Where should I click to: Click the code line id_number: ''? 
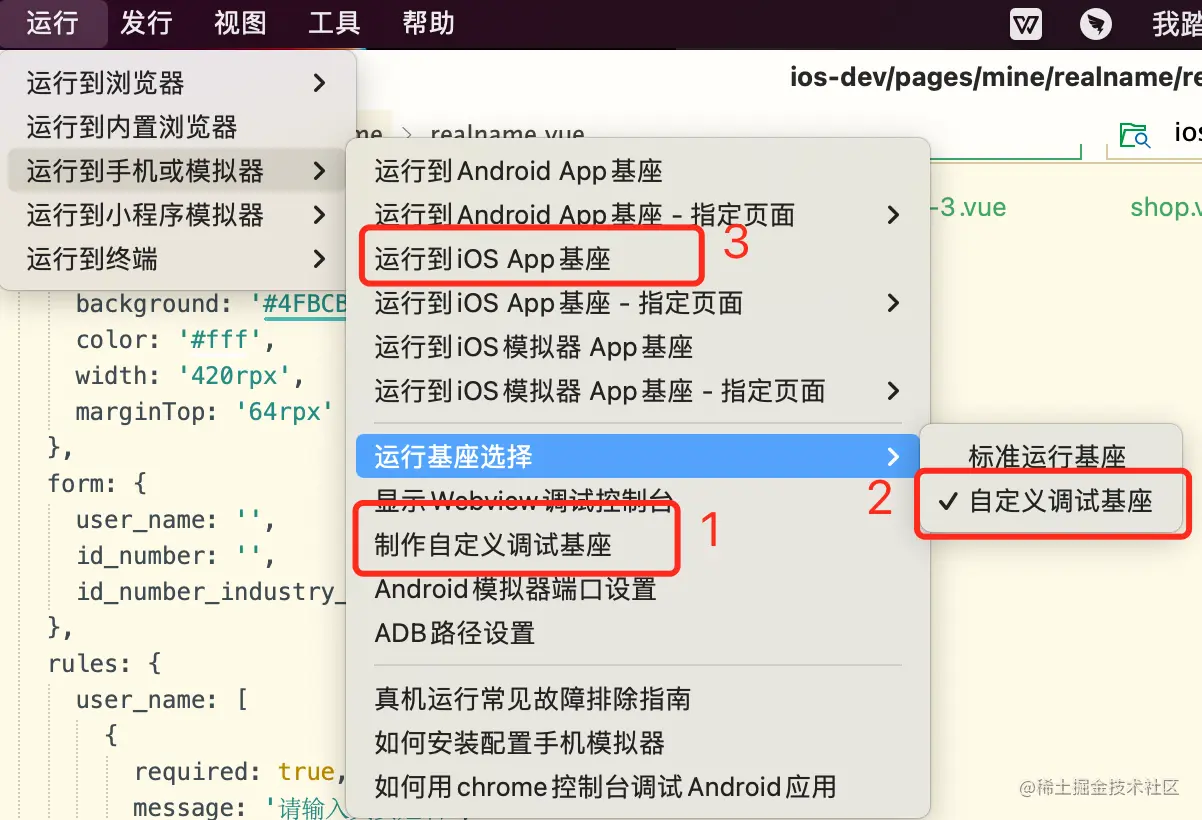[x=175, y=555]
